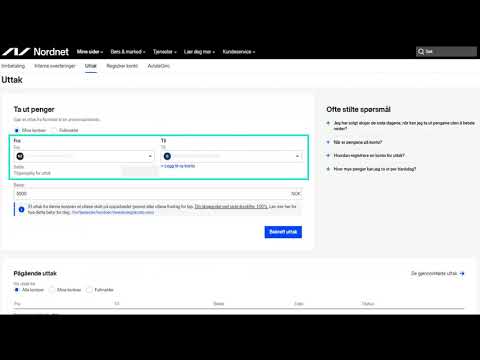Click the search field in the header

tap(446, 51)
